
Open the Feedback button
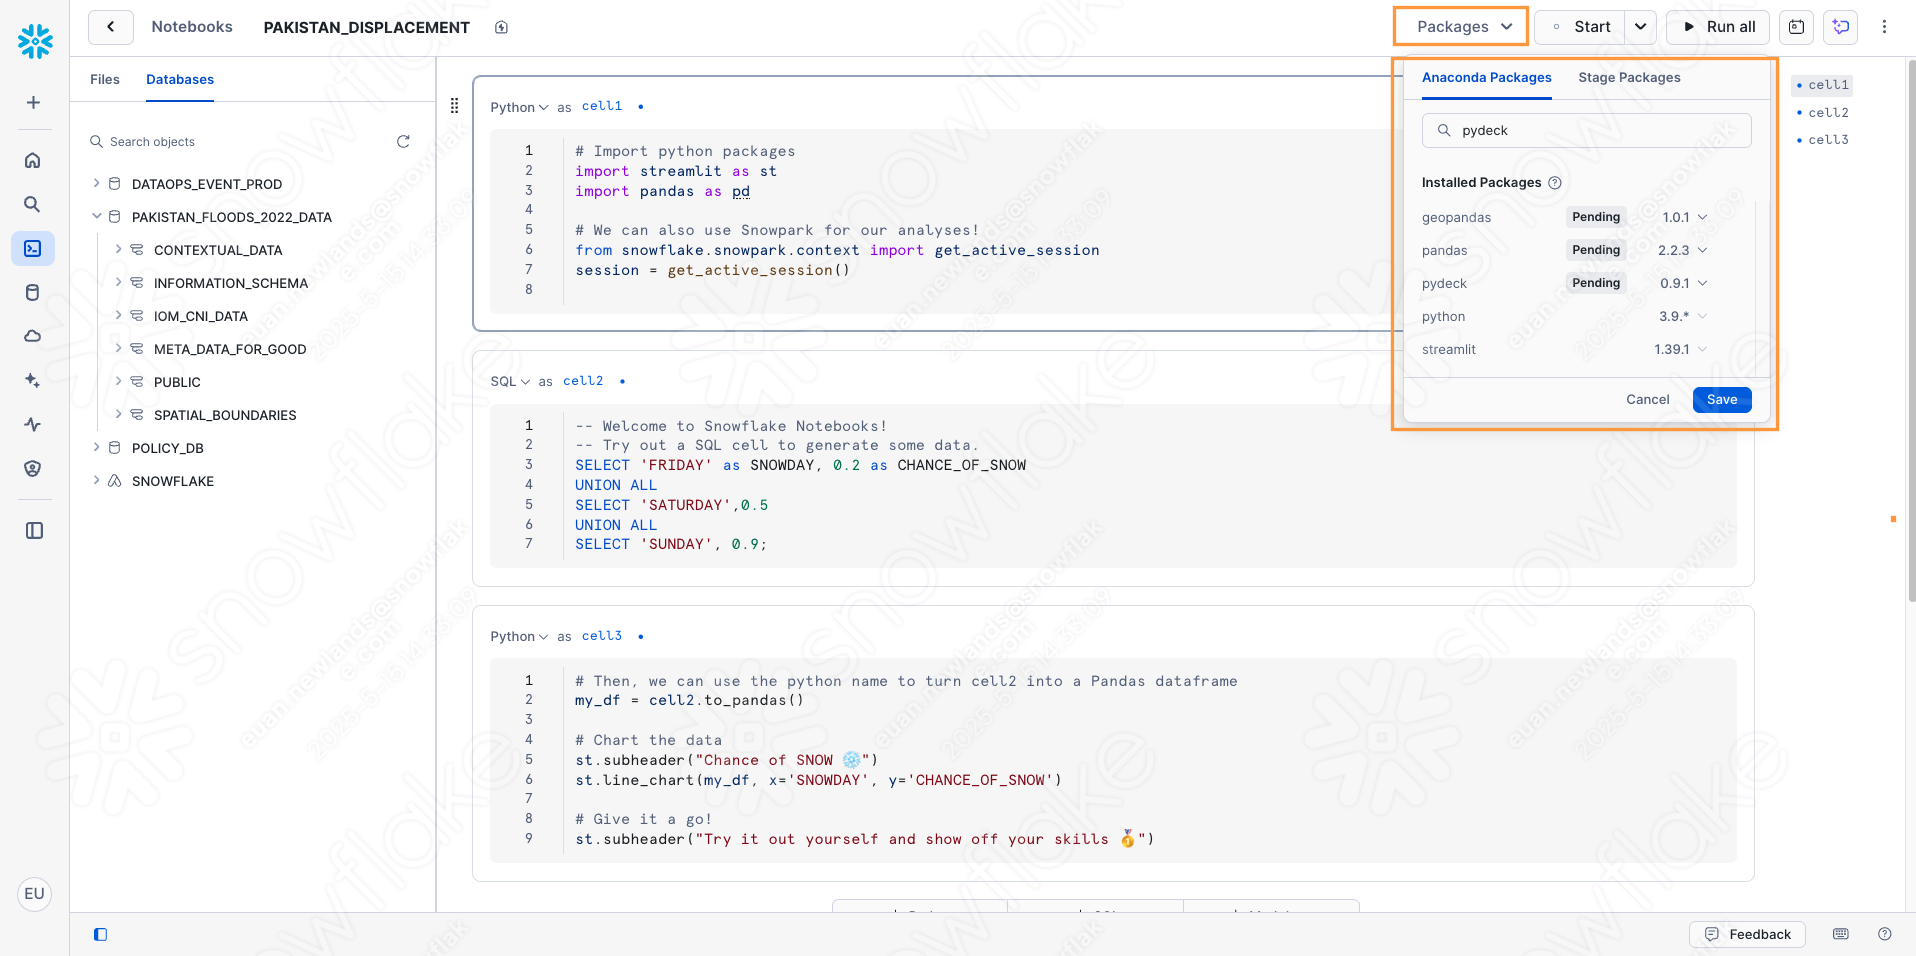[x=1746, y=934]
